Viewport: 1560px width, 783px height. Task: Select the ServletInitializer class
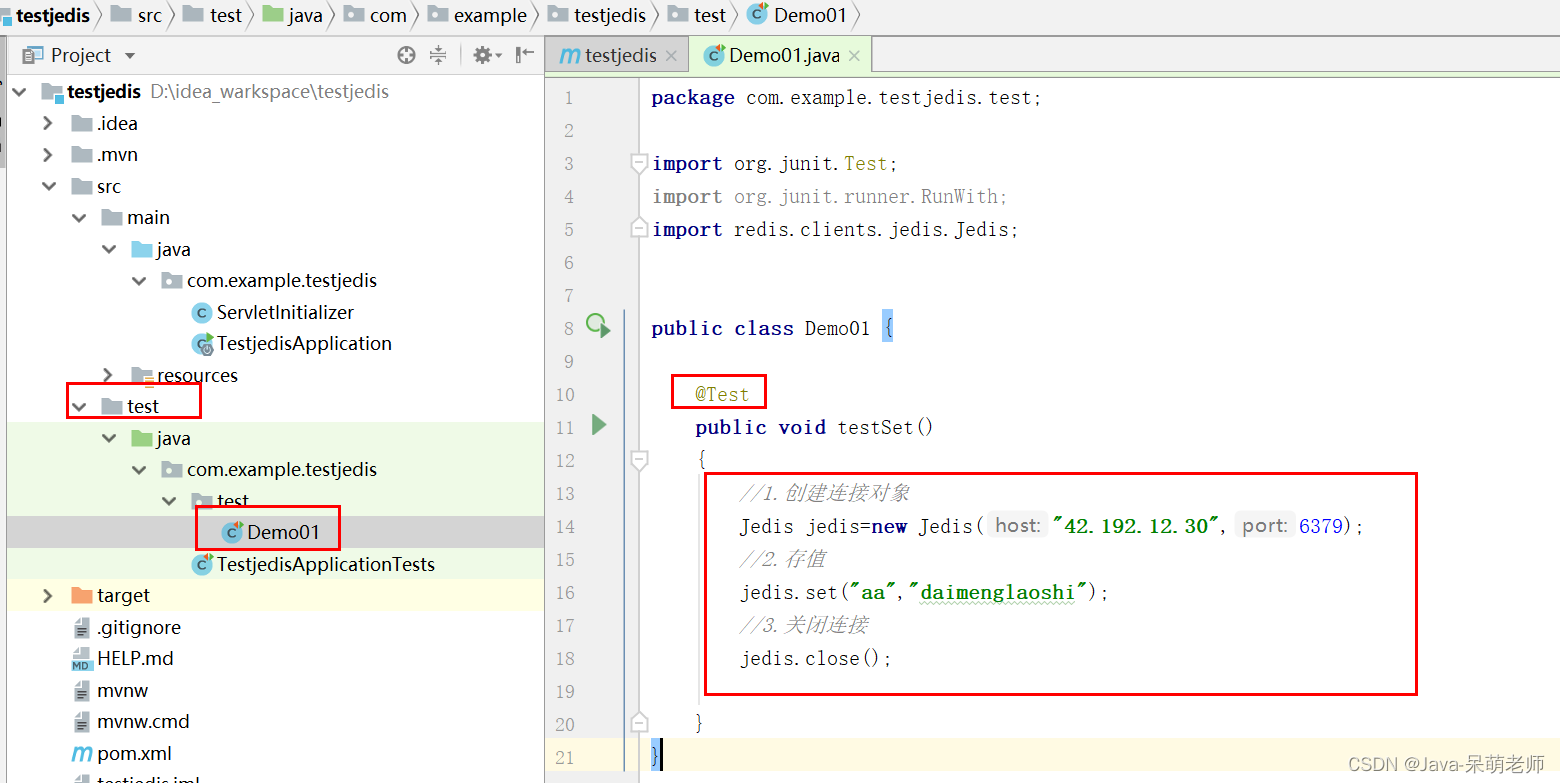[x=285, y=312]
